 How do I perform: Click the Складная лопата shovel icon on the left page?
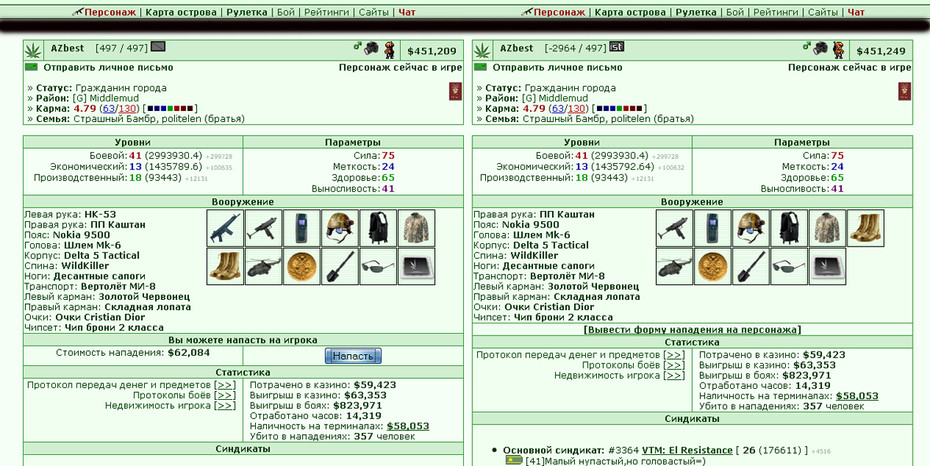(x=340, y=267)
